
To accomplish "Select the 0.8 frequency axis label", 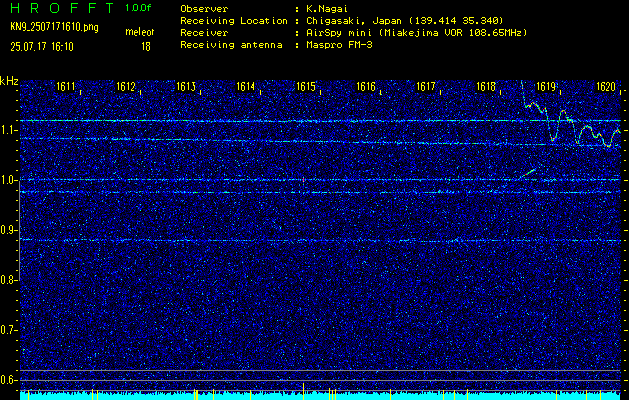I will tap(8, 280).
